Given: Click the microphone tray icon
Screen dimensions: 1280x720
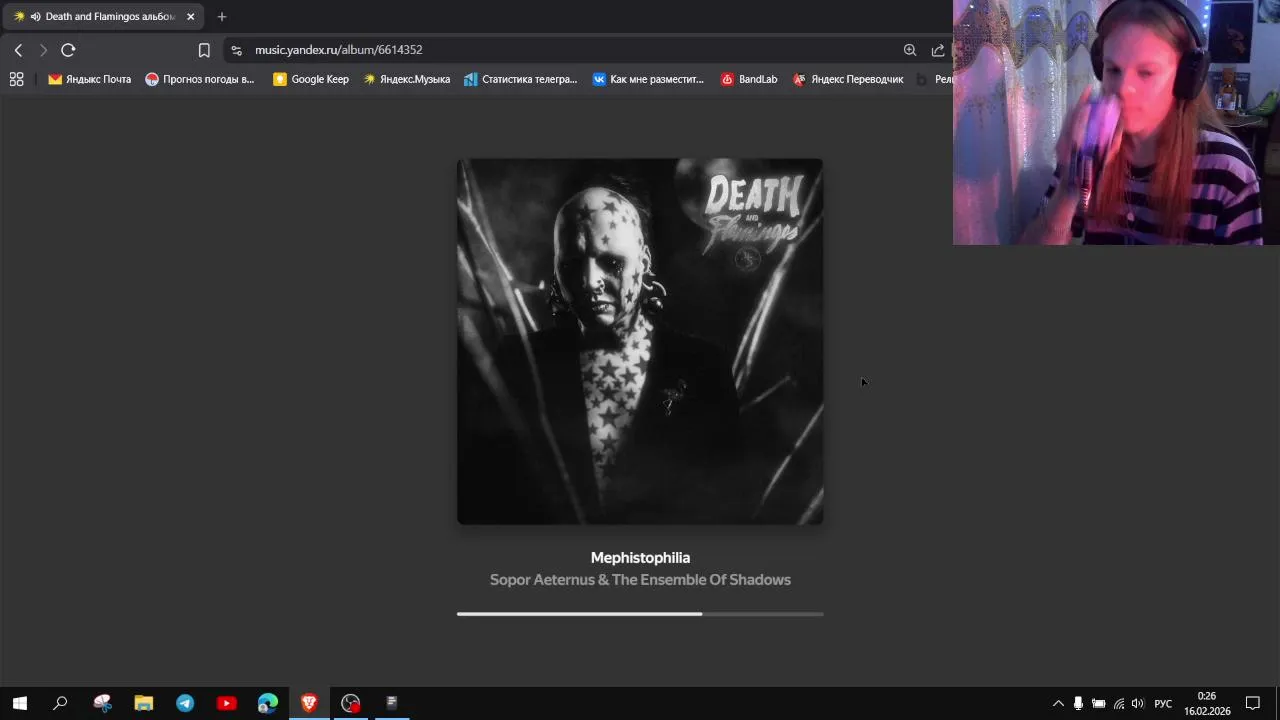Looking at the screenshot, I should [x=1078, y=703].
